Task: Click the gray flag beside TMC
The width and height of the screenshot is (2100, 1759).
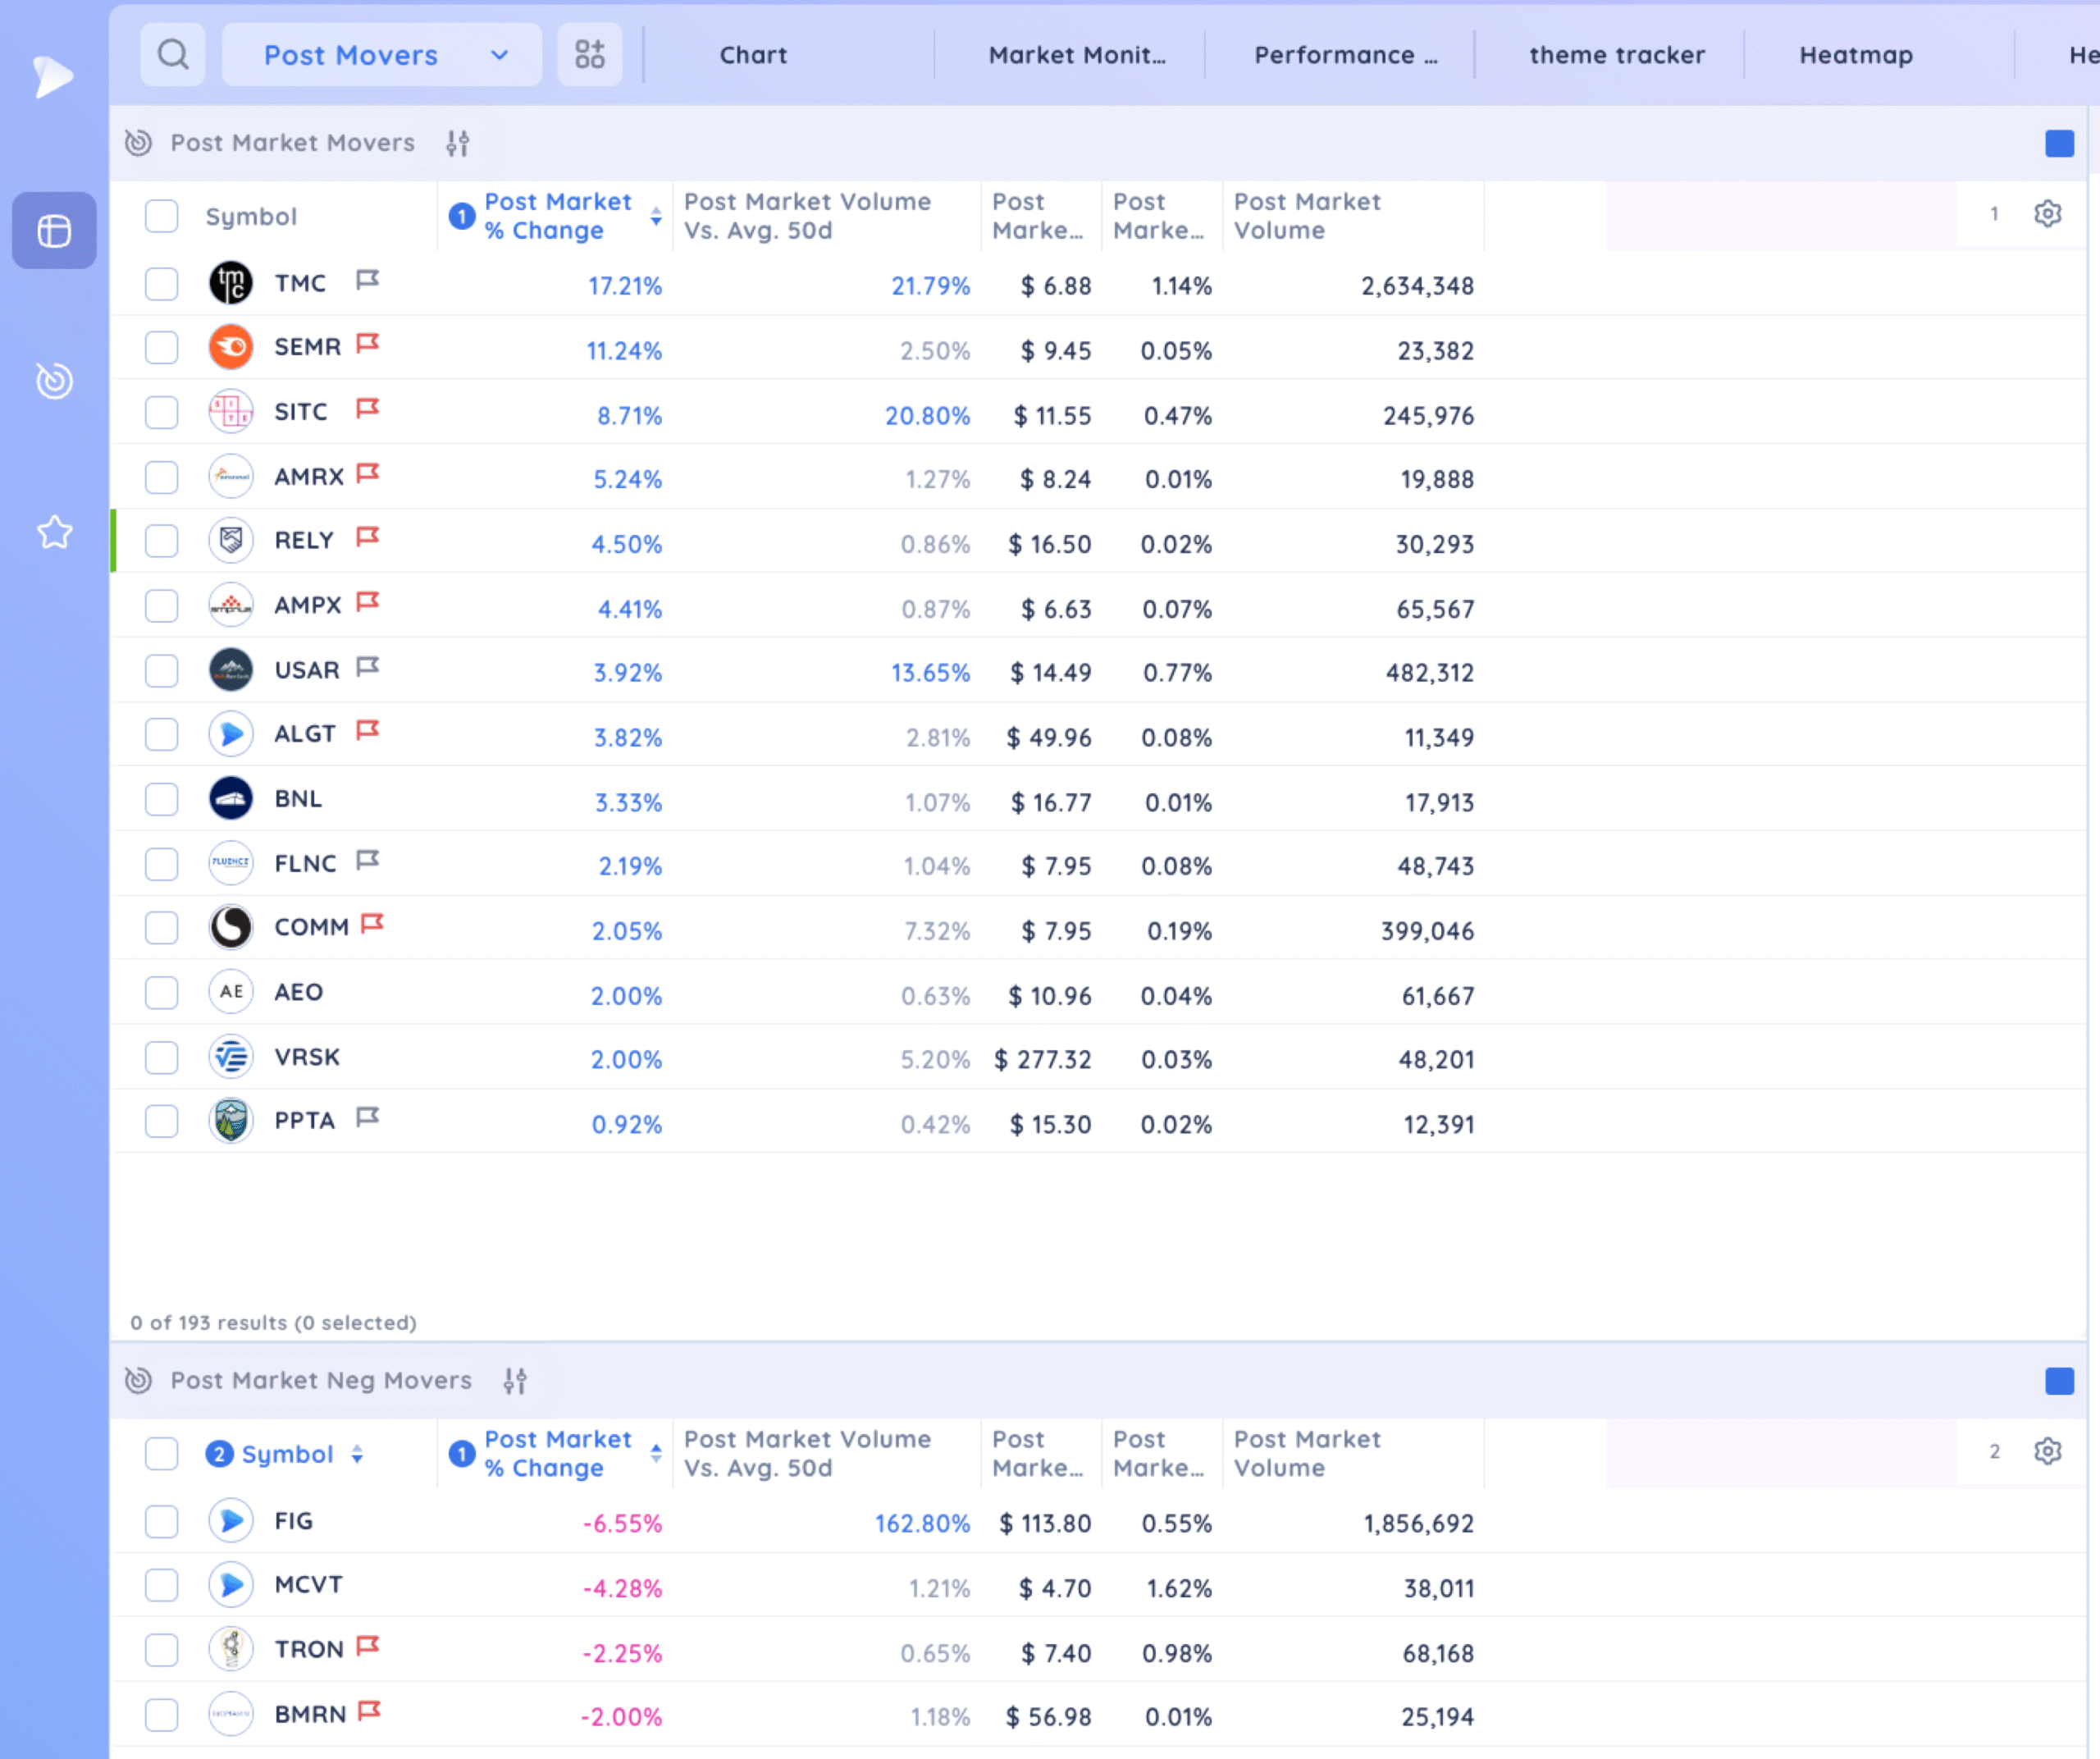Action: coord(368,280)
